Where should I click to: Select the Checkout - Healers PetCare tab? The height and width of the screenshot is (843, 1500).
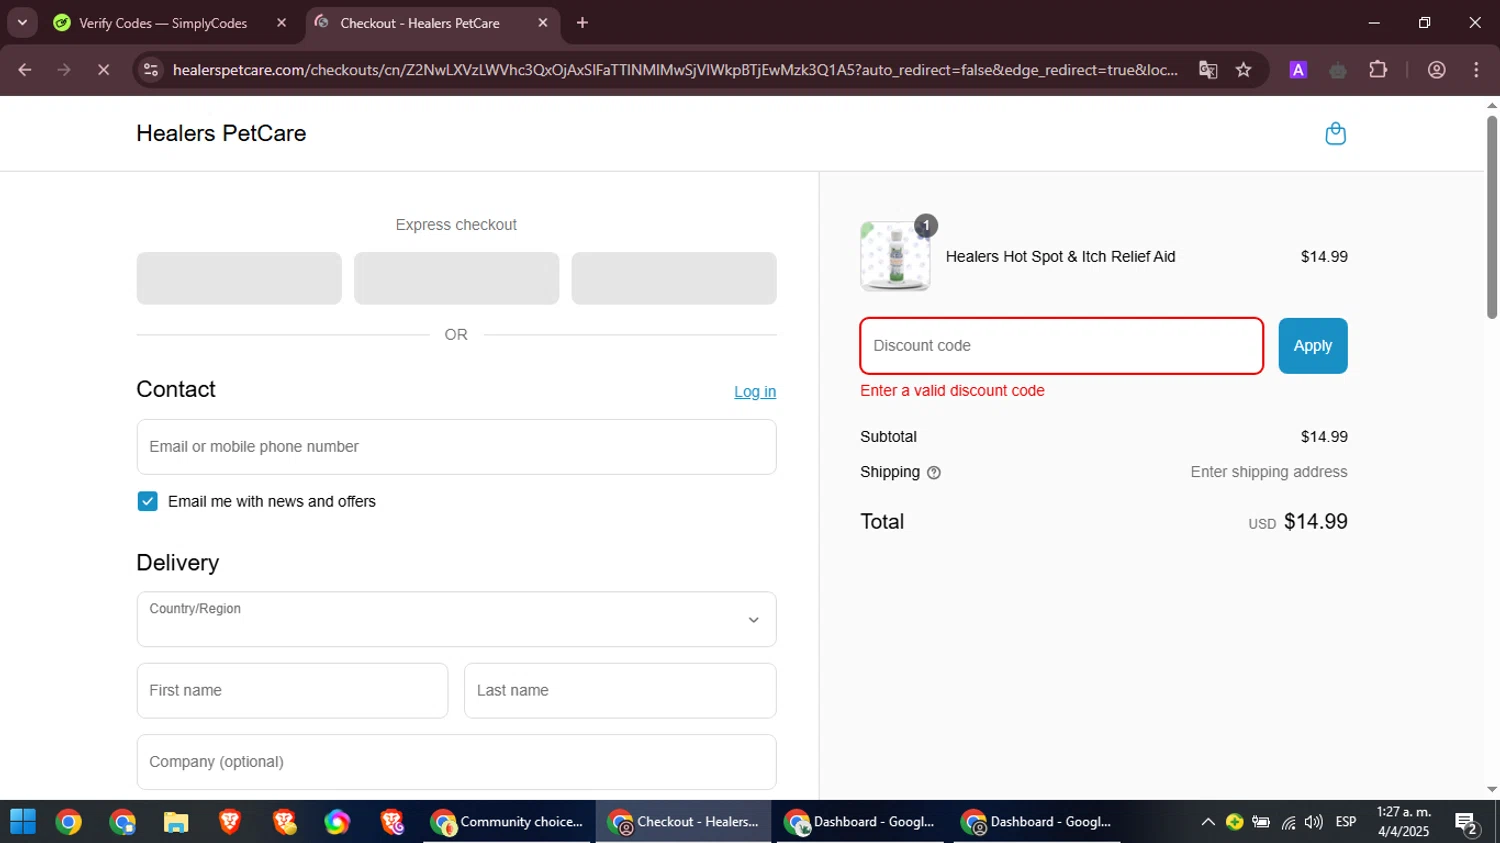[x=420, y=23]
